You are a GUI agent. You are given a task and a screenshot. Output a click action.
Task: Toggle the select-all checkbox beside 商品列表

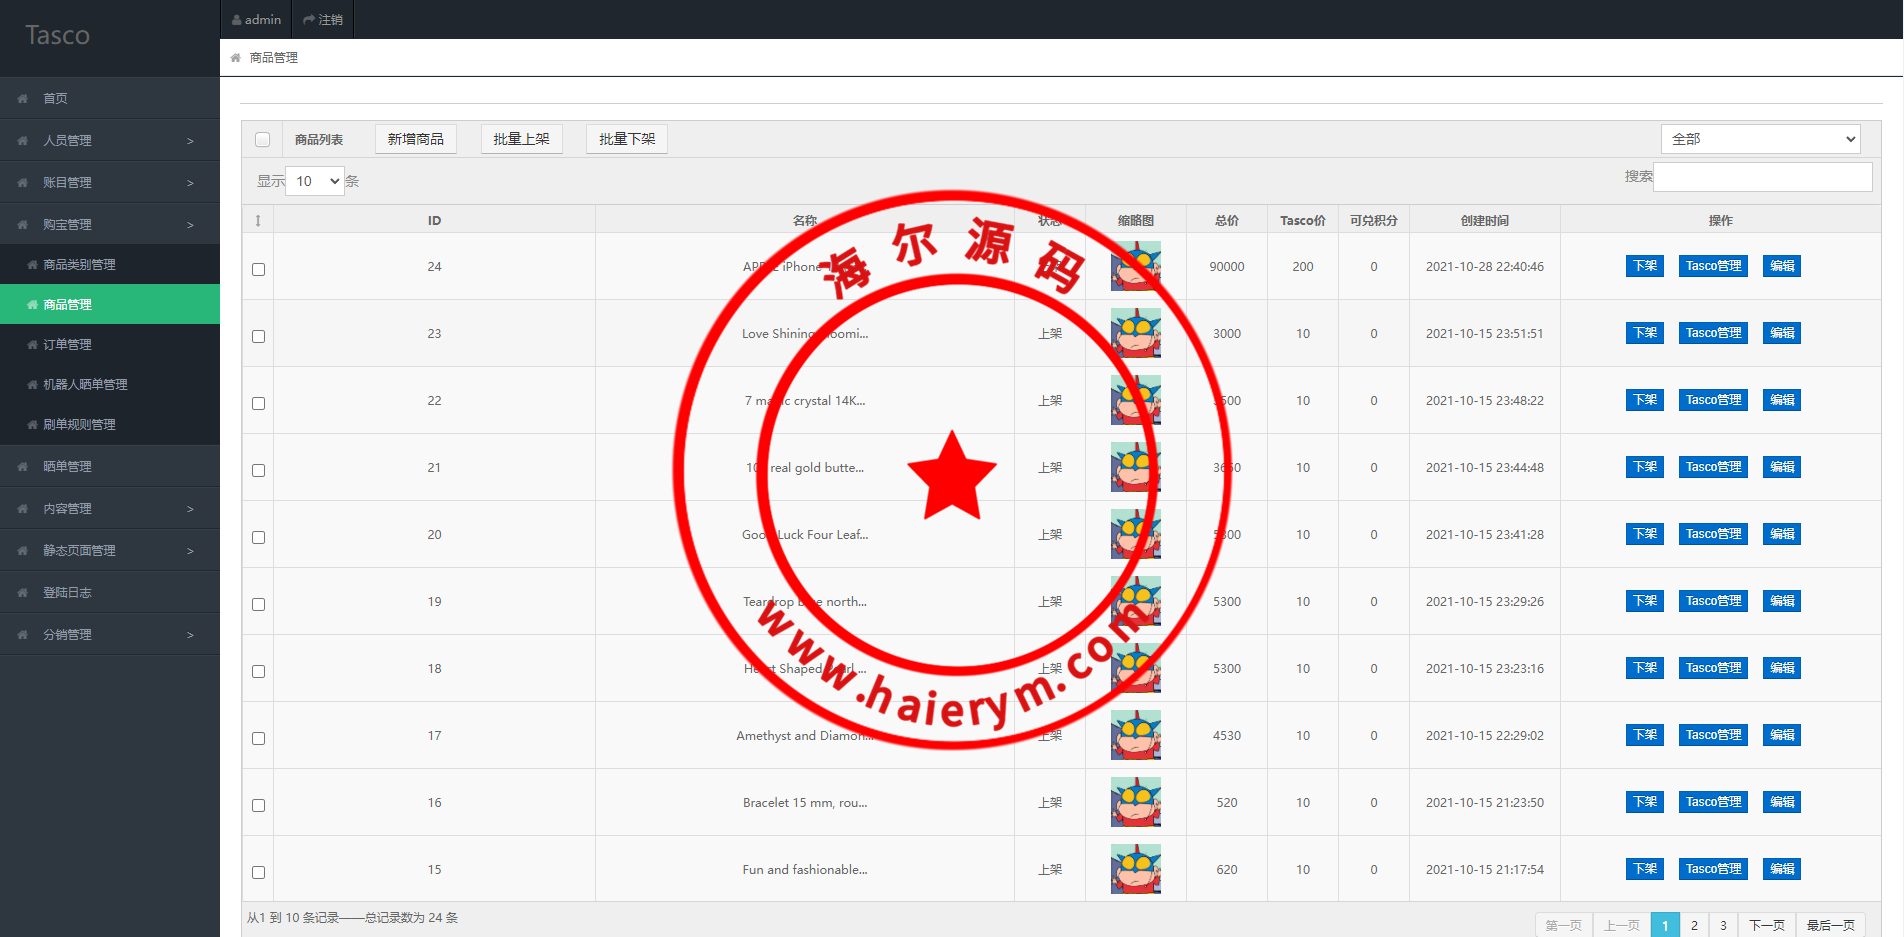263,140
